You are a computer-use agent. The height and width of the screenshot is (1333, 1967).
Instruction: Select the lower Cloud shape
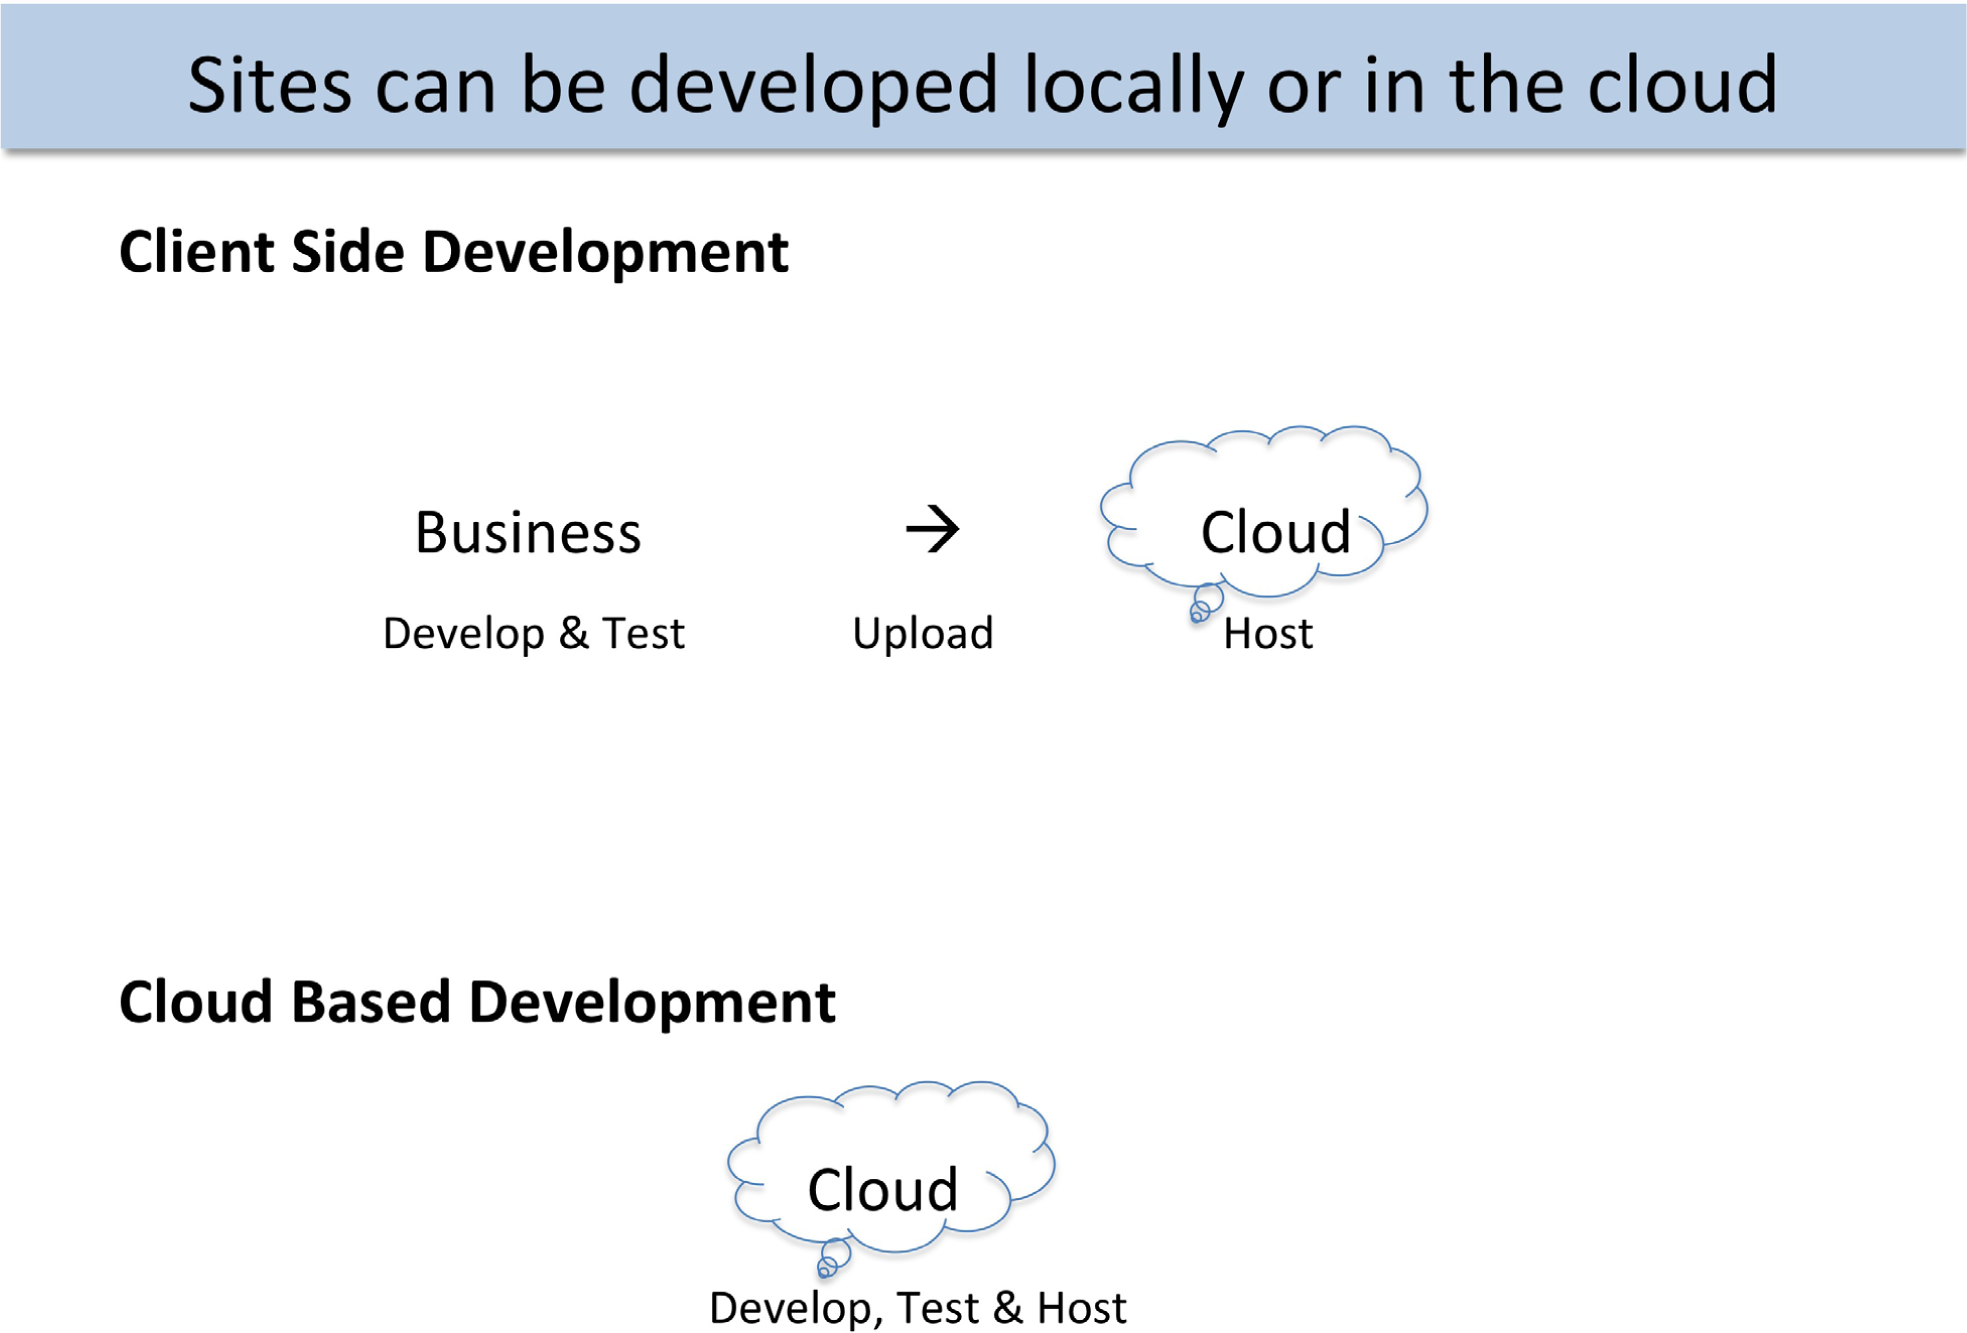click(891, 1167)
